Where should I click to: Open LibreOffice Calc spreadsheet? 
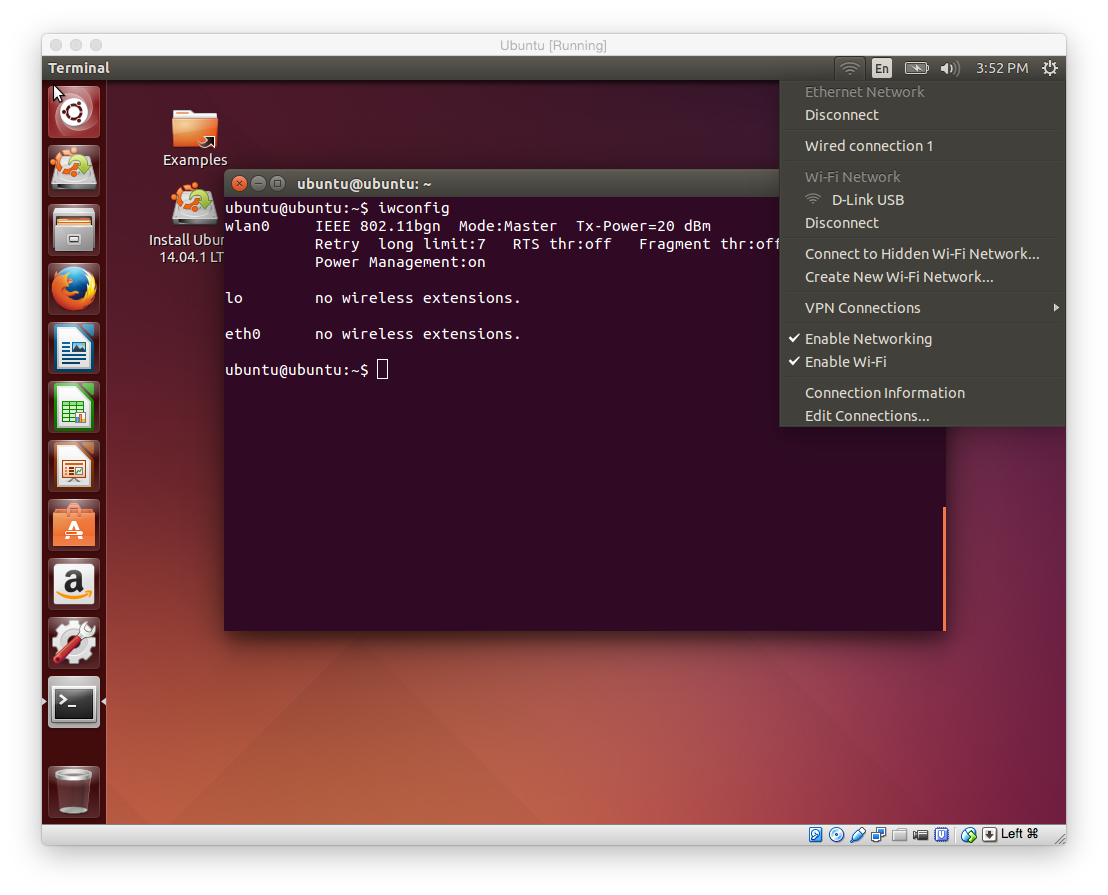(x=74, y=406)
